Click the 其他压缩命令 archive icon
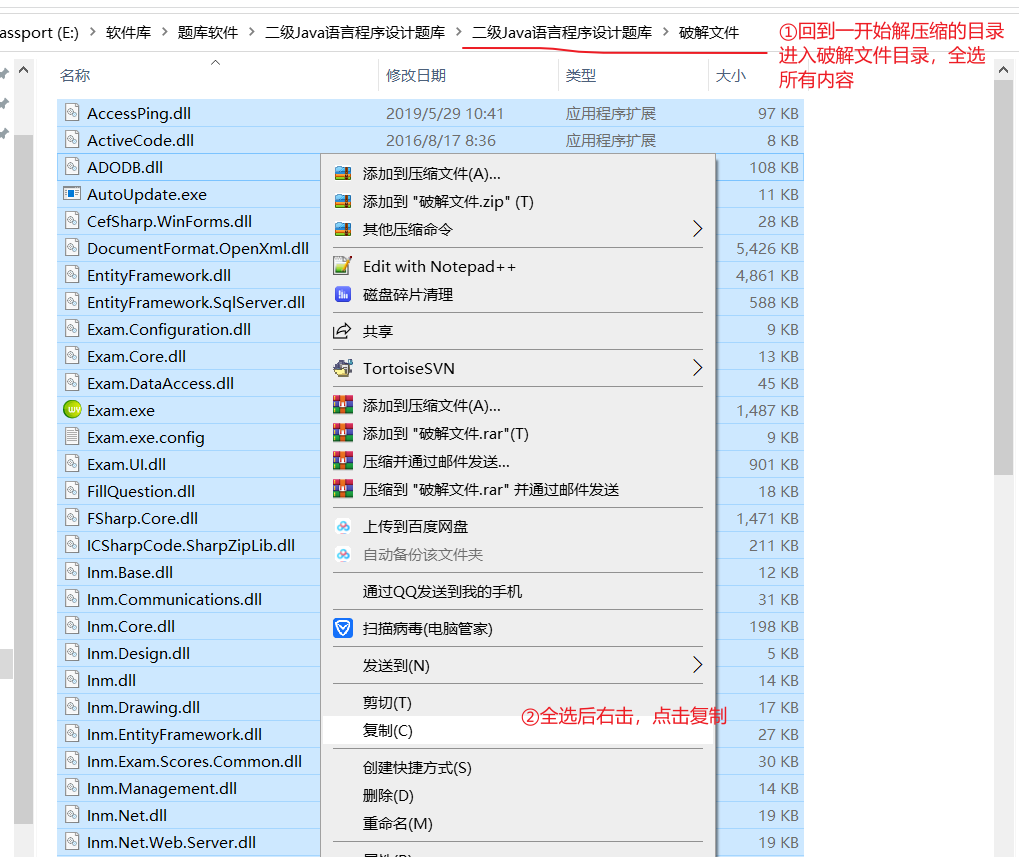 (342, 229)
